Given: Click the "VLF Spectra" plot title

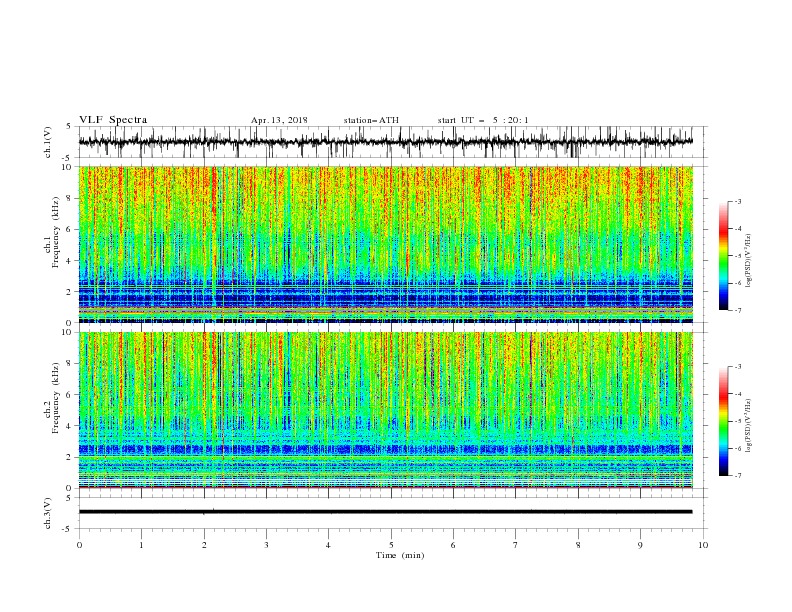Looking at the screenshot, I should (x=113, y=120).
